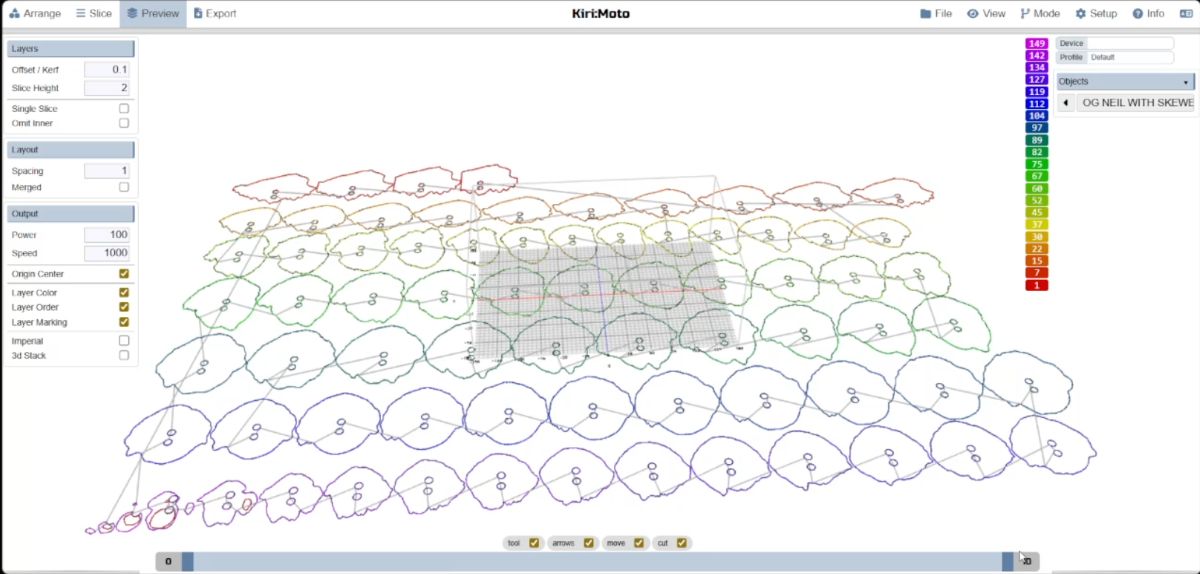Toggle the cut visibility checkbox
1200x574 pixels.
682,543
